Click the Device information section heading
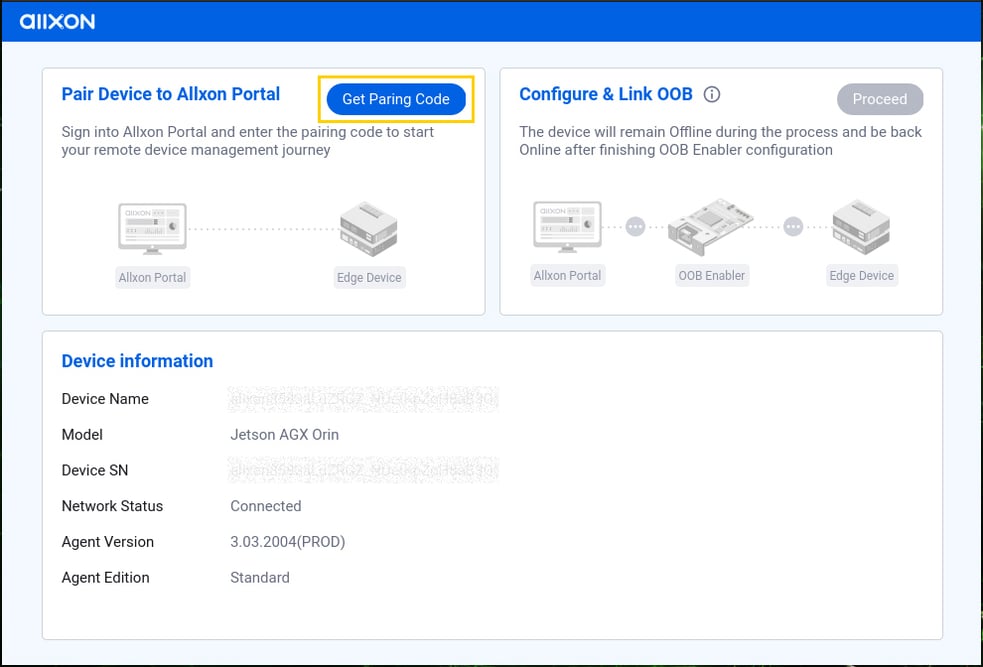 coord(137,361)
